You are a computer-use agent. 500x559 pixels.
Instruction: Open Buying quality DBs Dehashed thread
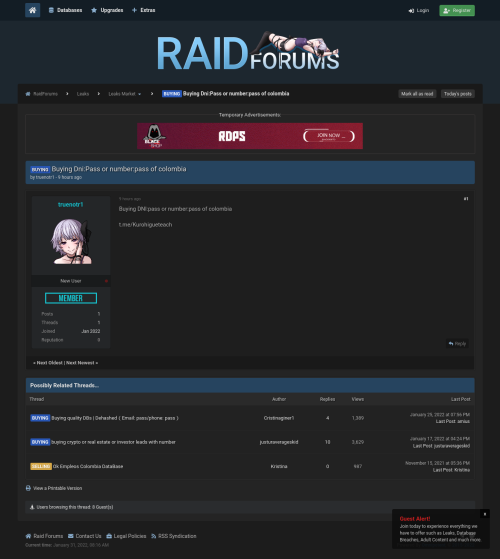click(115, 418)
